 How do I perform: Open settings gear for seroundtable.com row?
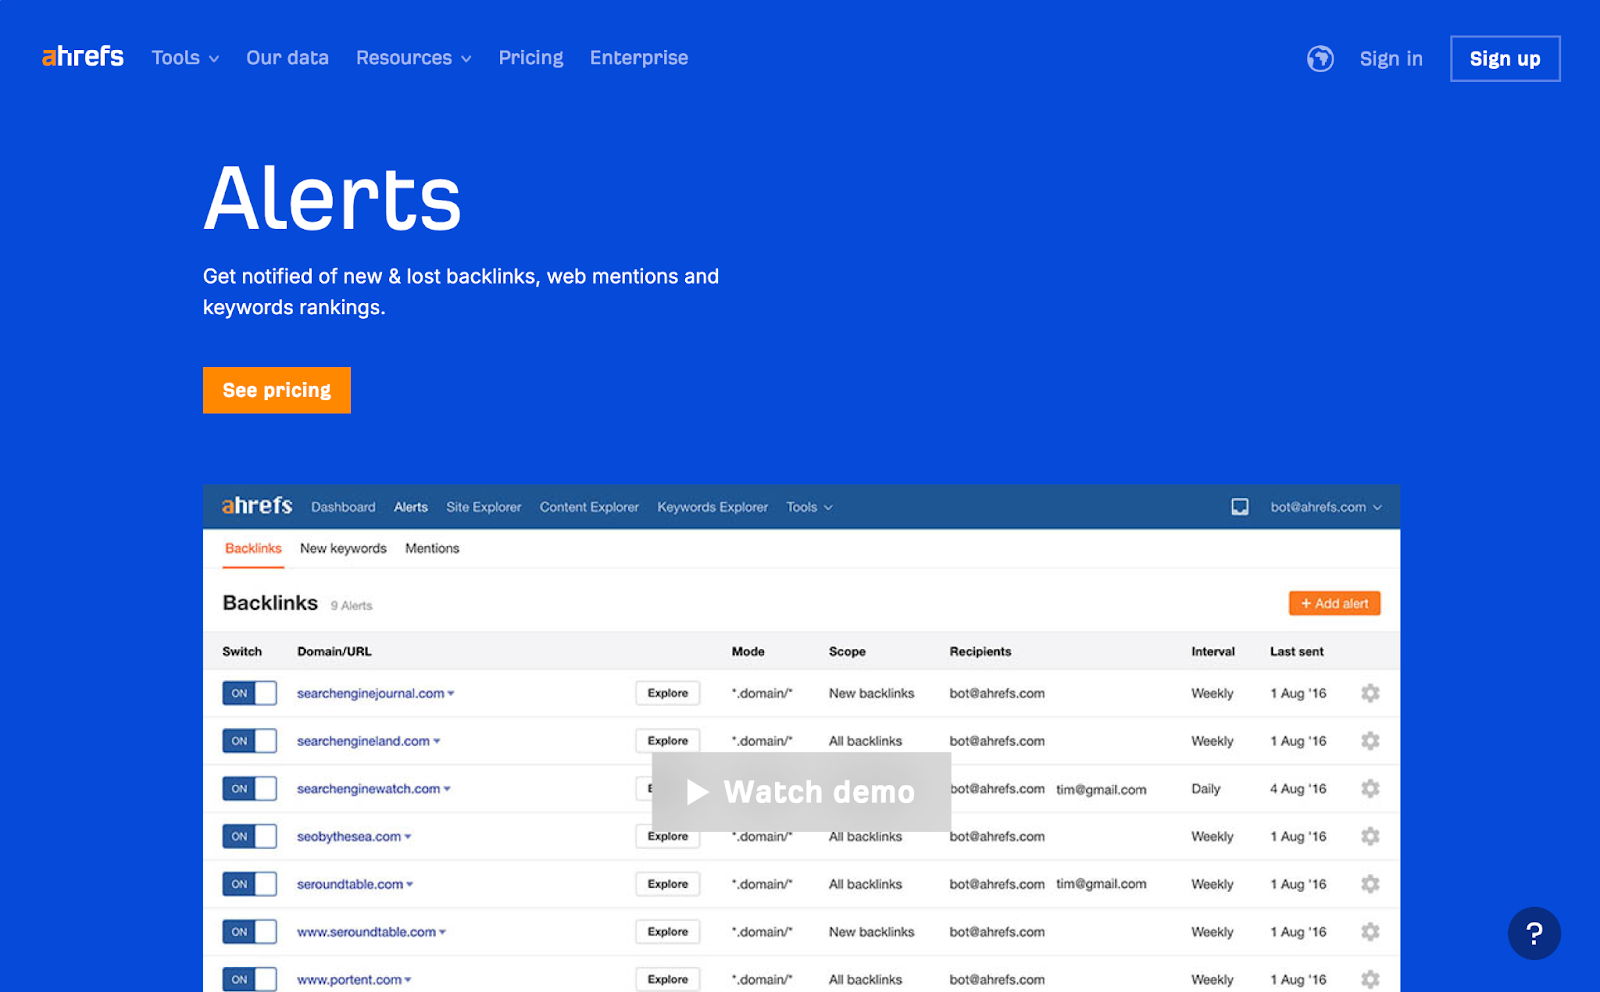(1370, 884)
